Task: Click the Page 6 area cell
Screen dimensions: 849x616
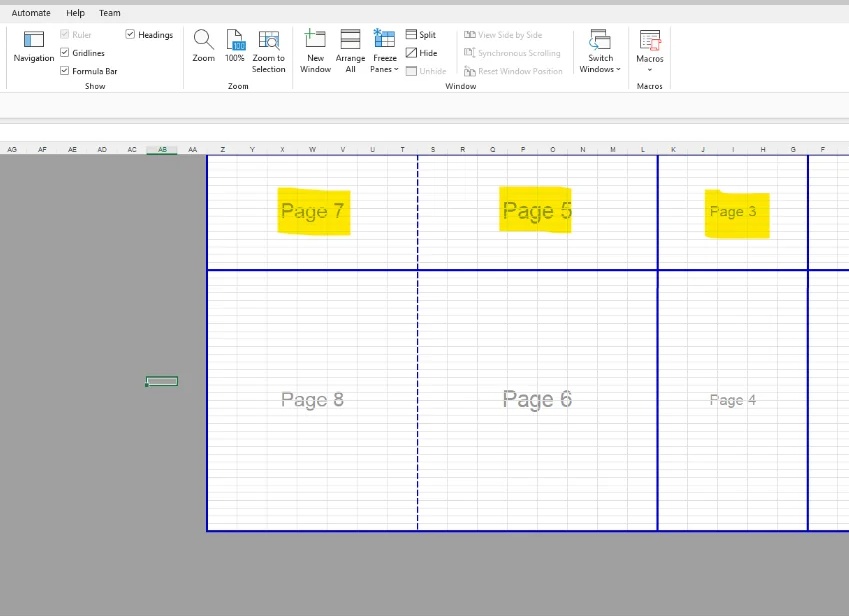Action: click(537, 399)
